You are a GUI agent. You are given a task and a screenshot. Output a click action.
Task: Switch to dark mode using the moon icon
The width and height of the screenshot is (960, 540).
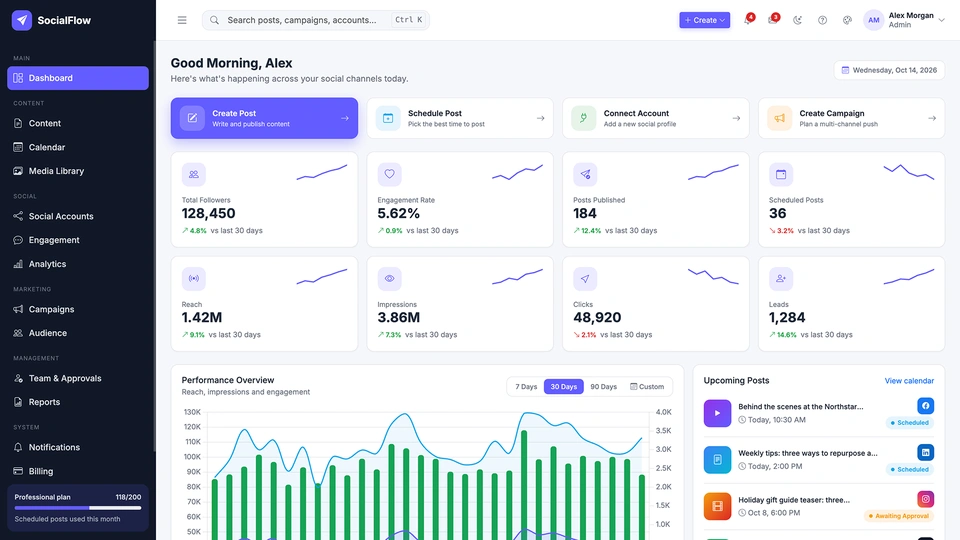[797, 20]
